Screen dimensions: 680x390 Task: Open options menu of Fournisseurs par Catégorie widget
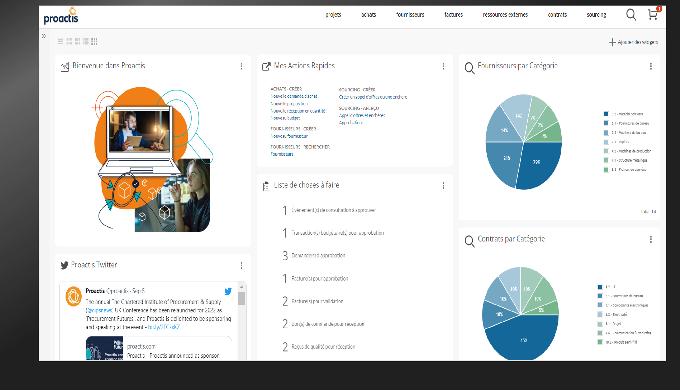[x=651, y=66]
